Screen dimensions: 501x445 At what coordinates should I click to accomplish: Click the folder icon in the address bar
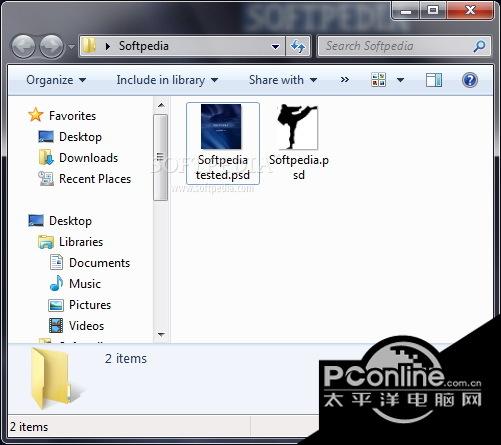click(x=89, y=46)
